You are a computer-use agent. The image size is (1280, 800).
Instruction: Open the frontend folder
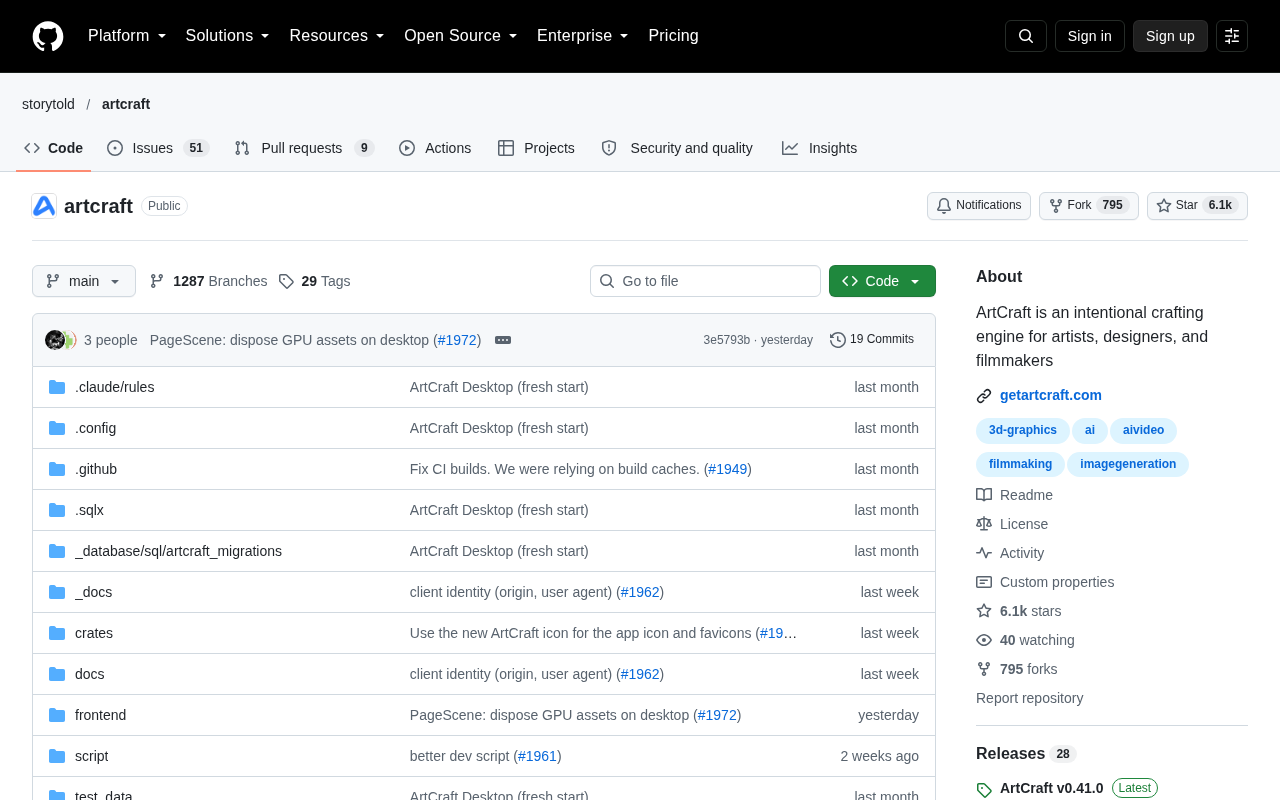tap(100, 715)
